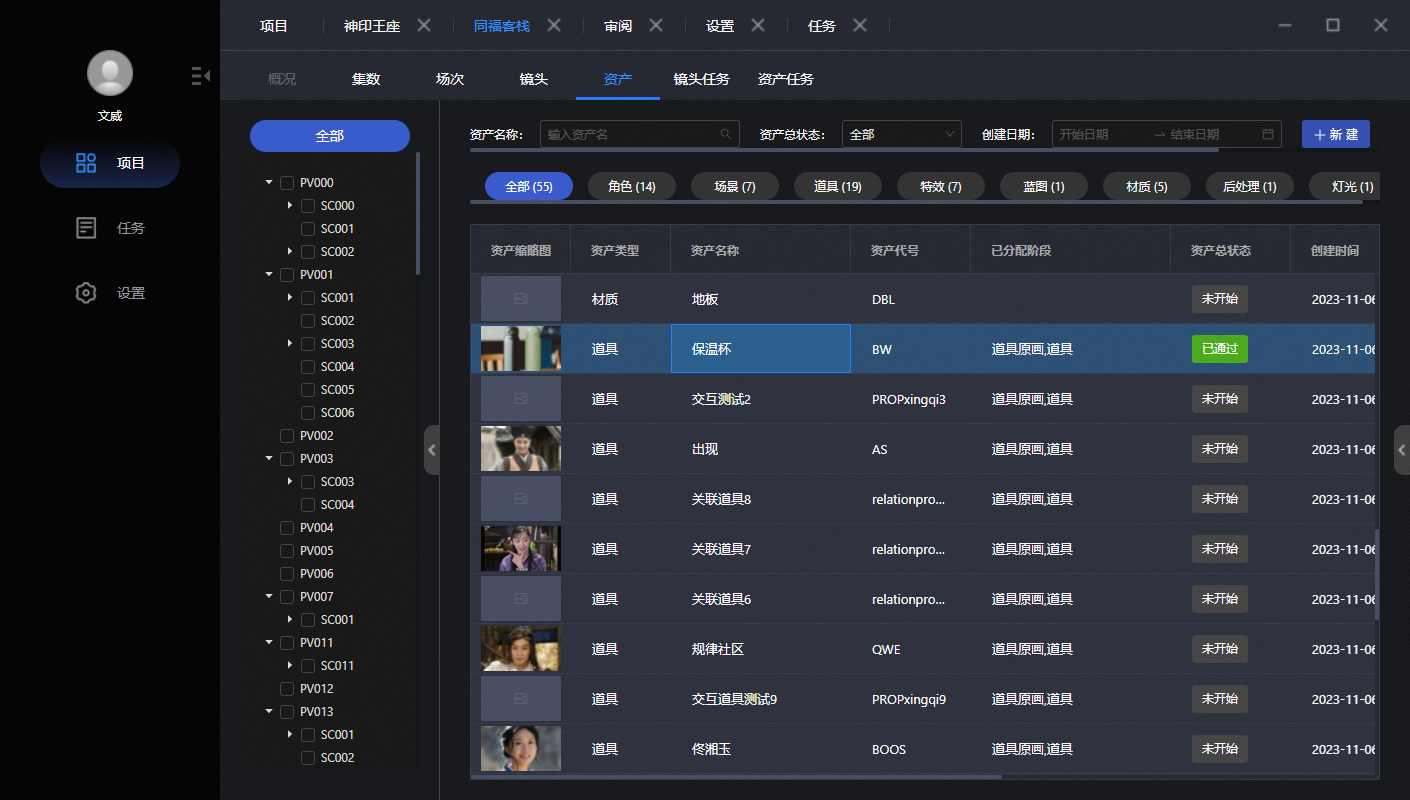Check the PV012 checkbox
Screen dimensions: 1410x800
pyautogui.click(x=287, y=689)
